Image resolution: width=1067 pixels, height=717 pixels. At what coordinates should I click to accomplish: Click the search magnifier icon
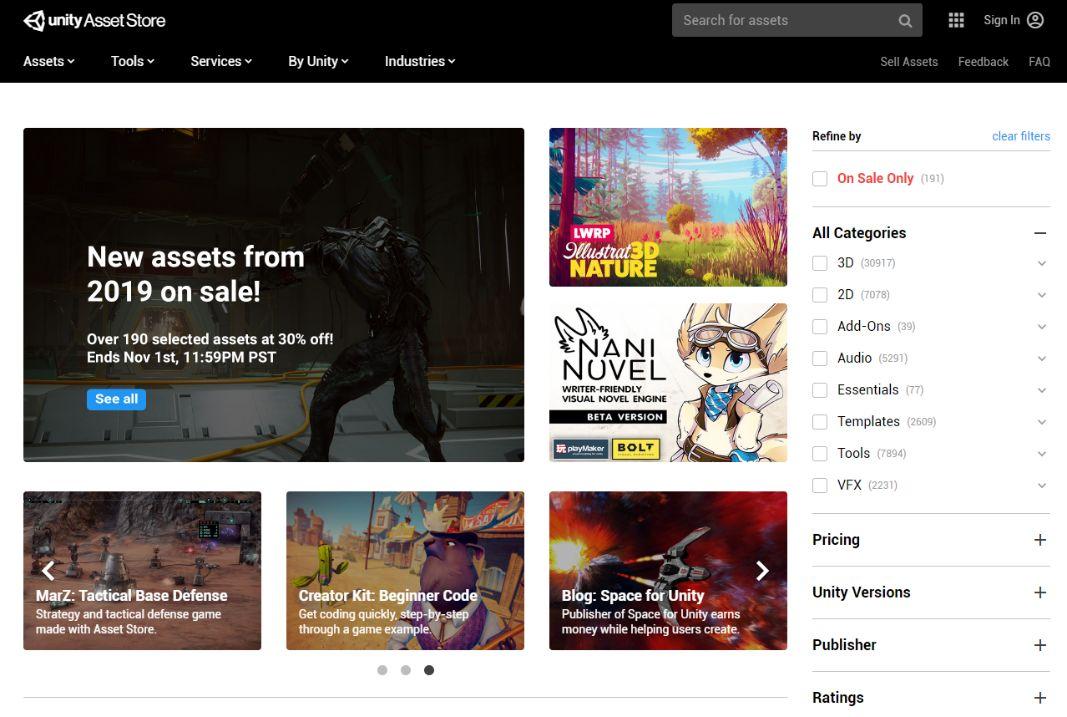(905, 20)
